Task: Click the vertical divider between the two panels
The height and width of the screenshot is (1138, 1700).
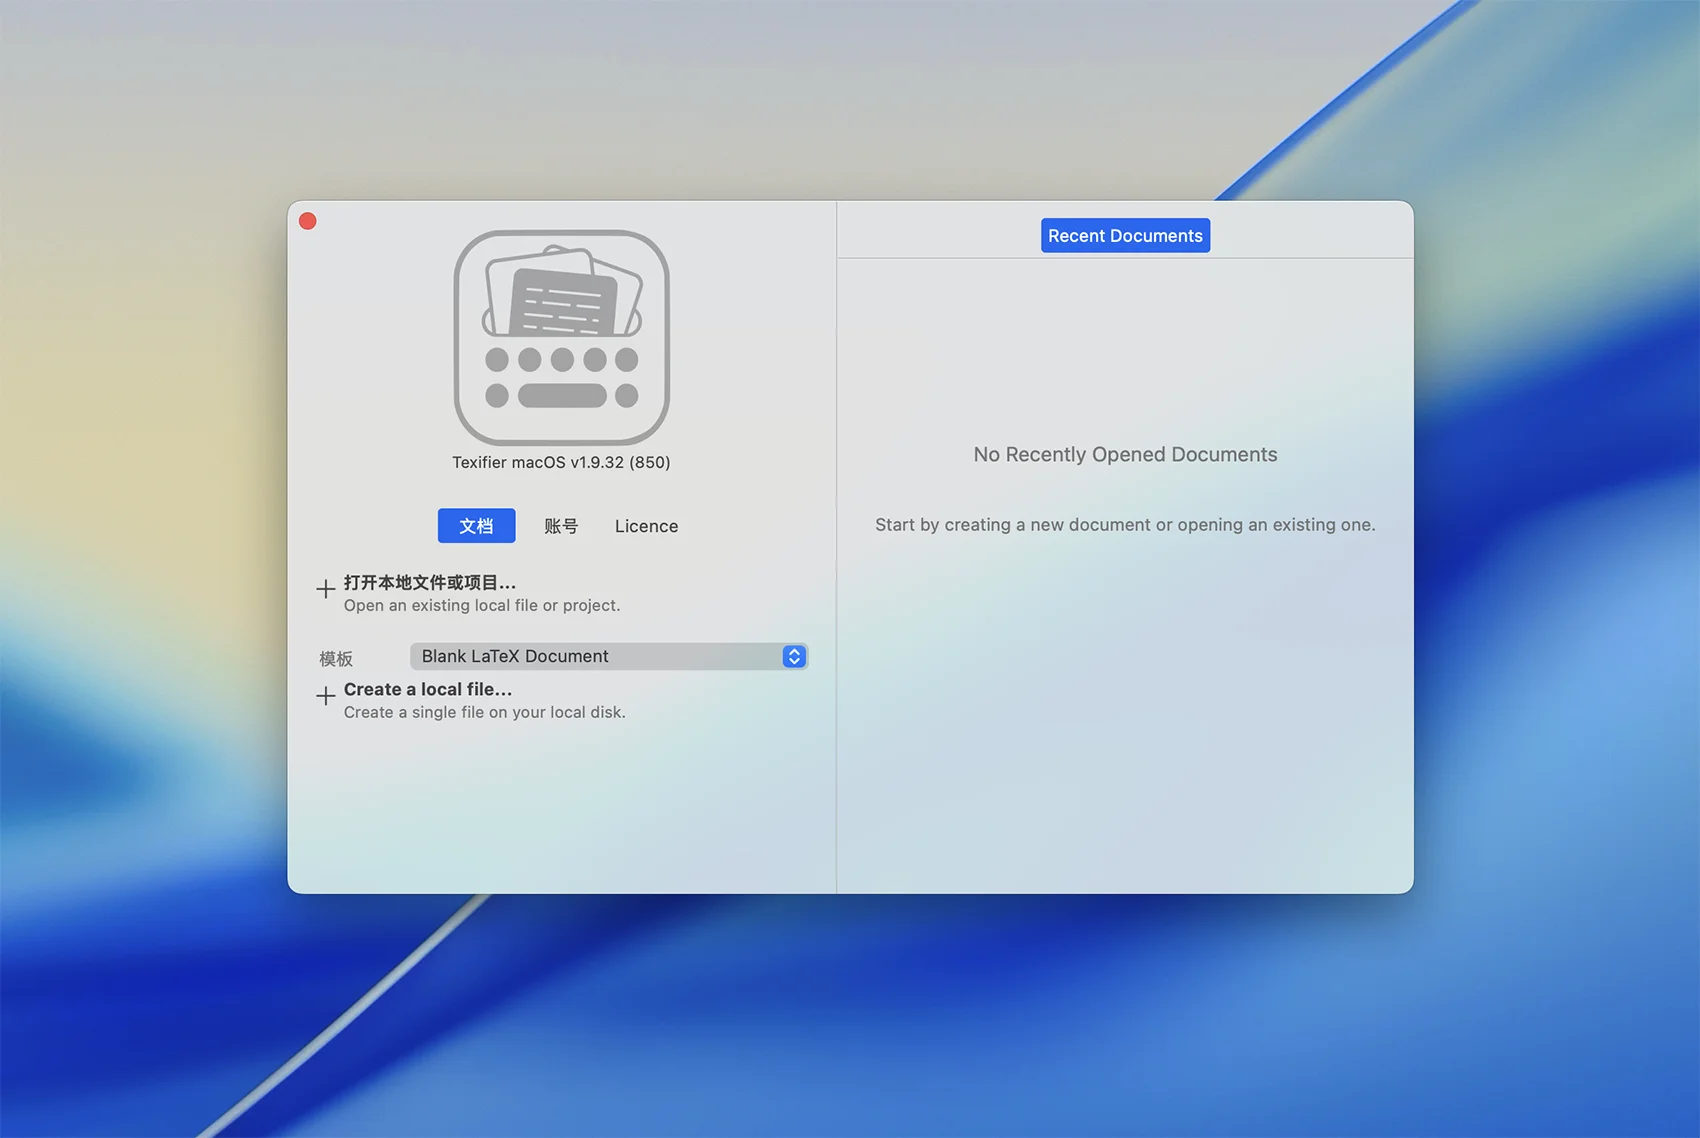Action: coord(837,600)
